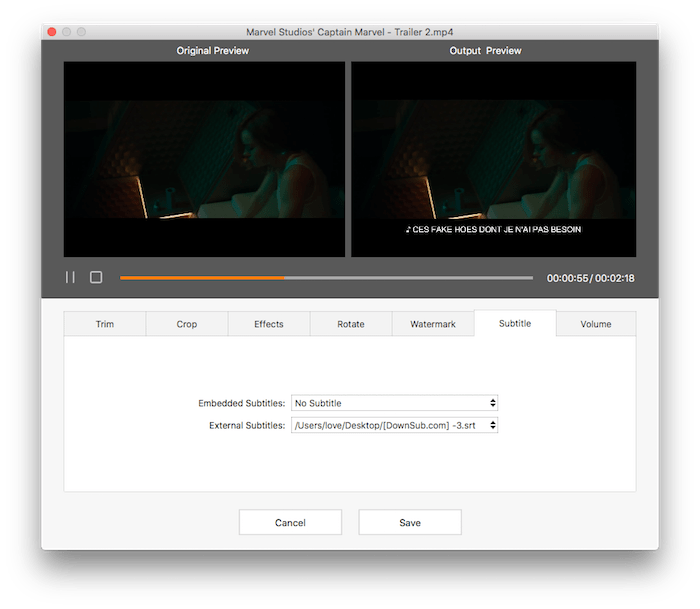
Task: Go to the Watermark tab
Action: tap(433, 324)
